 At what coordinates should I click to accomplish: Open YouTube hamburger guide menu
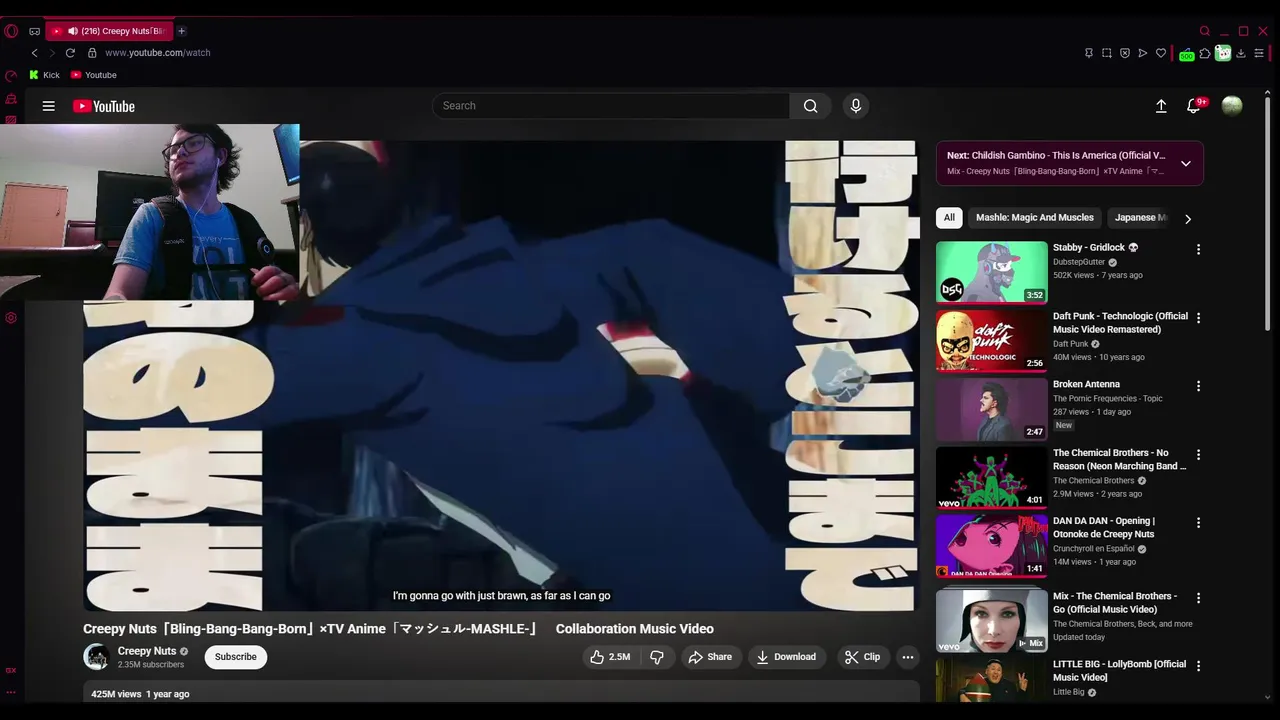point(48,106)
